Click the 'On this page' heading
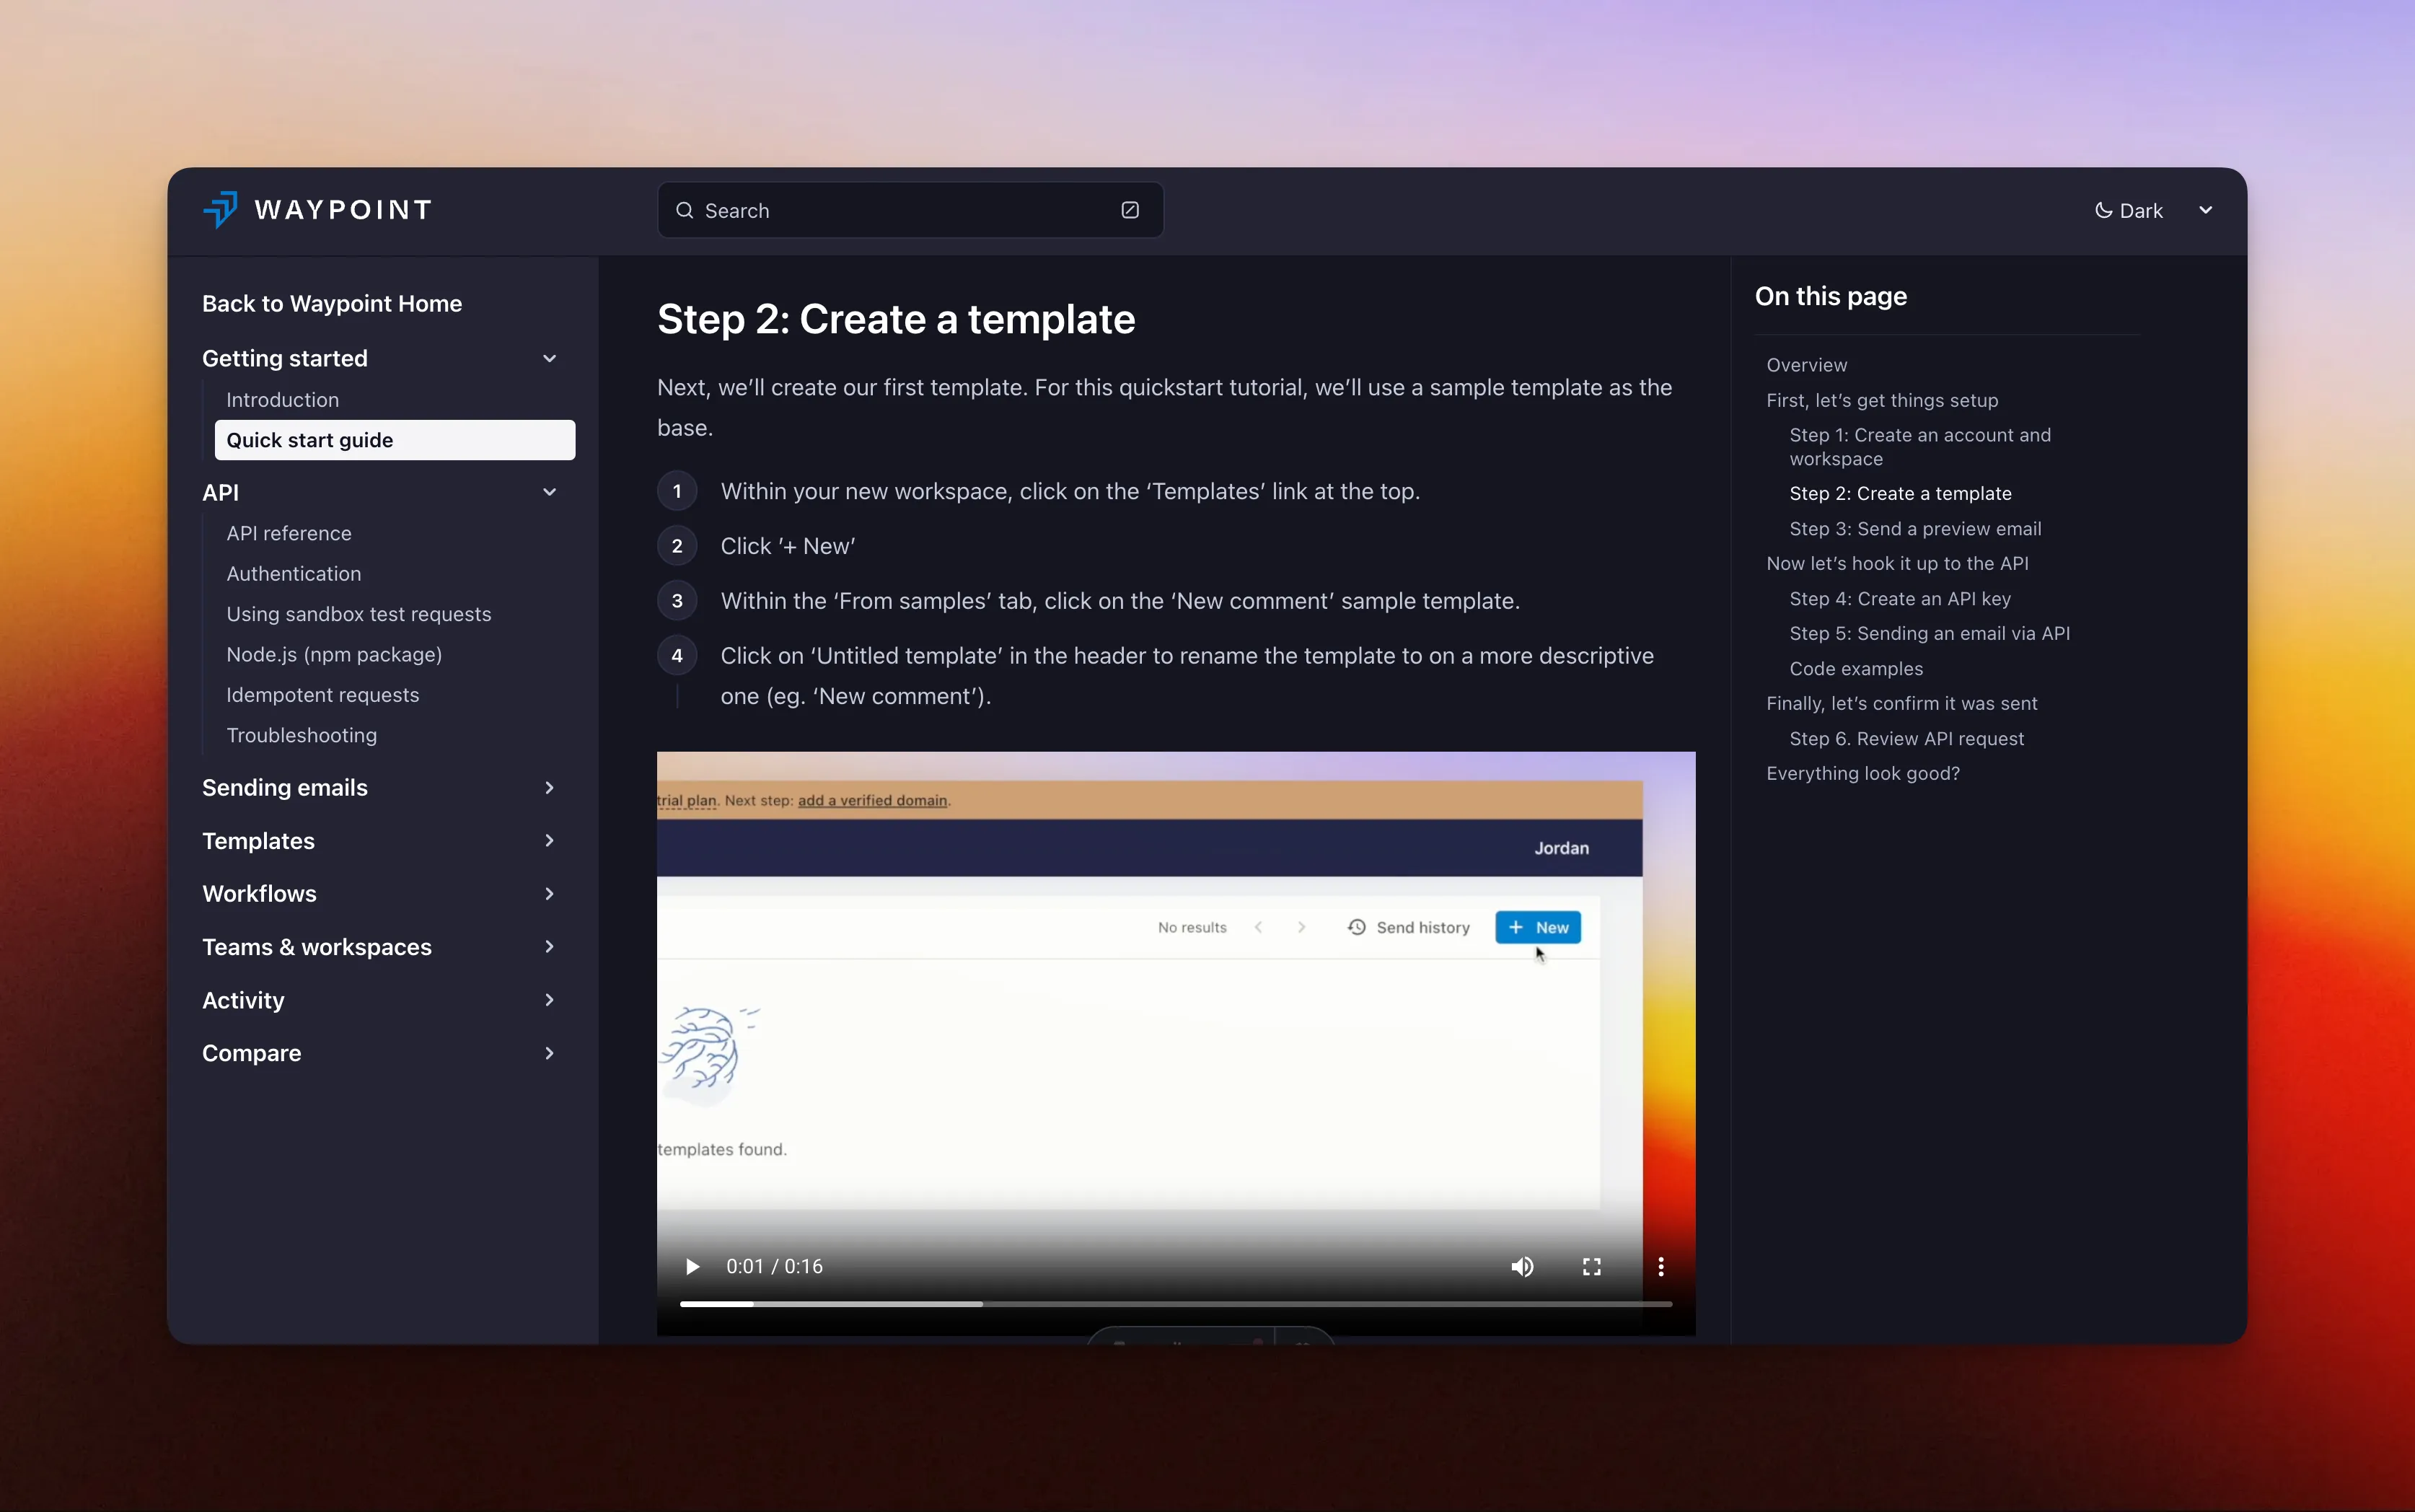Viewport: 2415px width, 1512px height. [1831, 296]
